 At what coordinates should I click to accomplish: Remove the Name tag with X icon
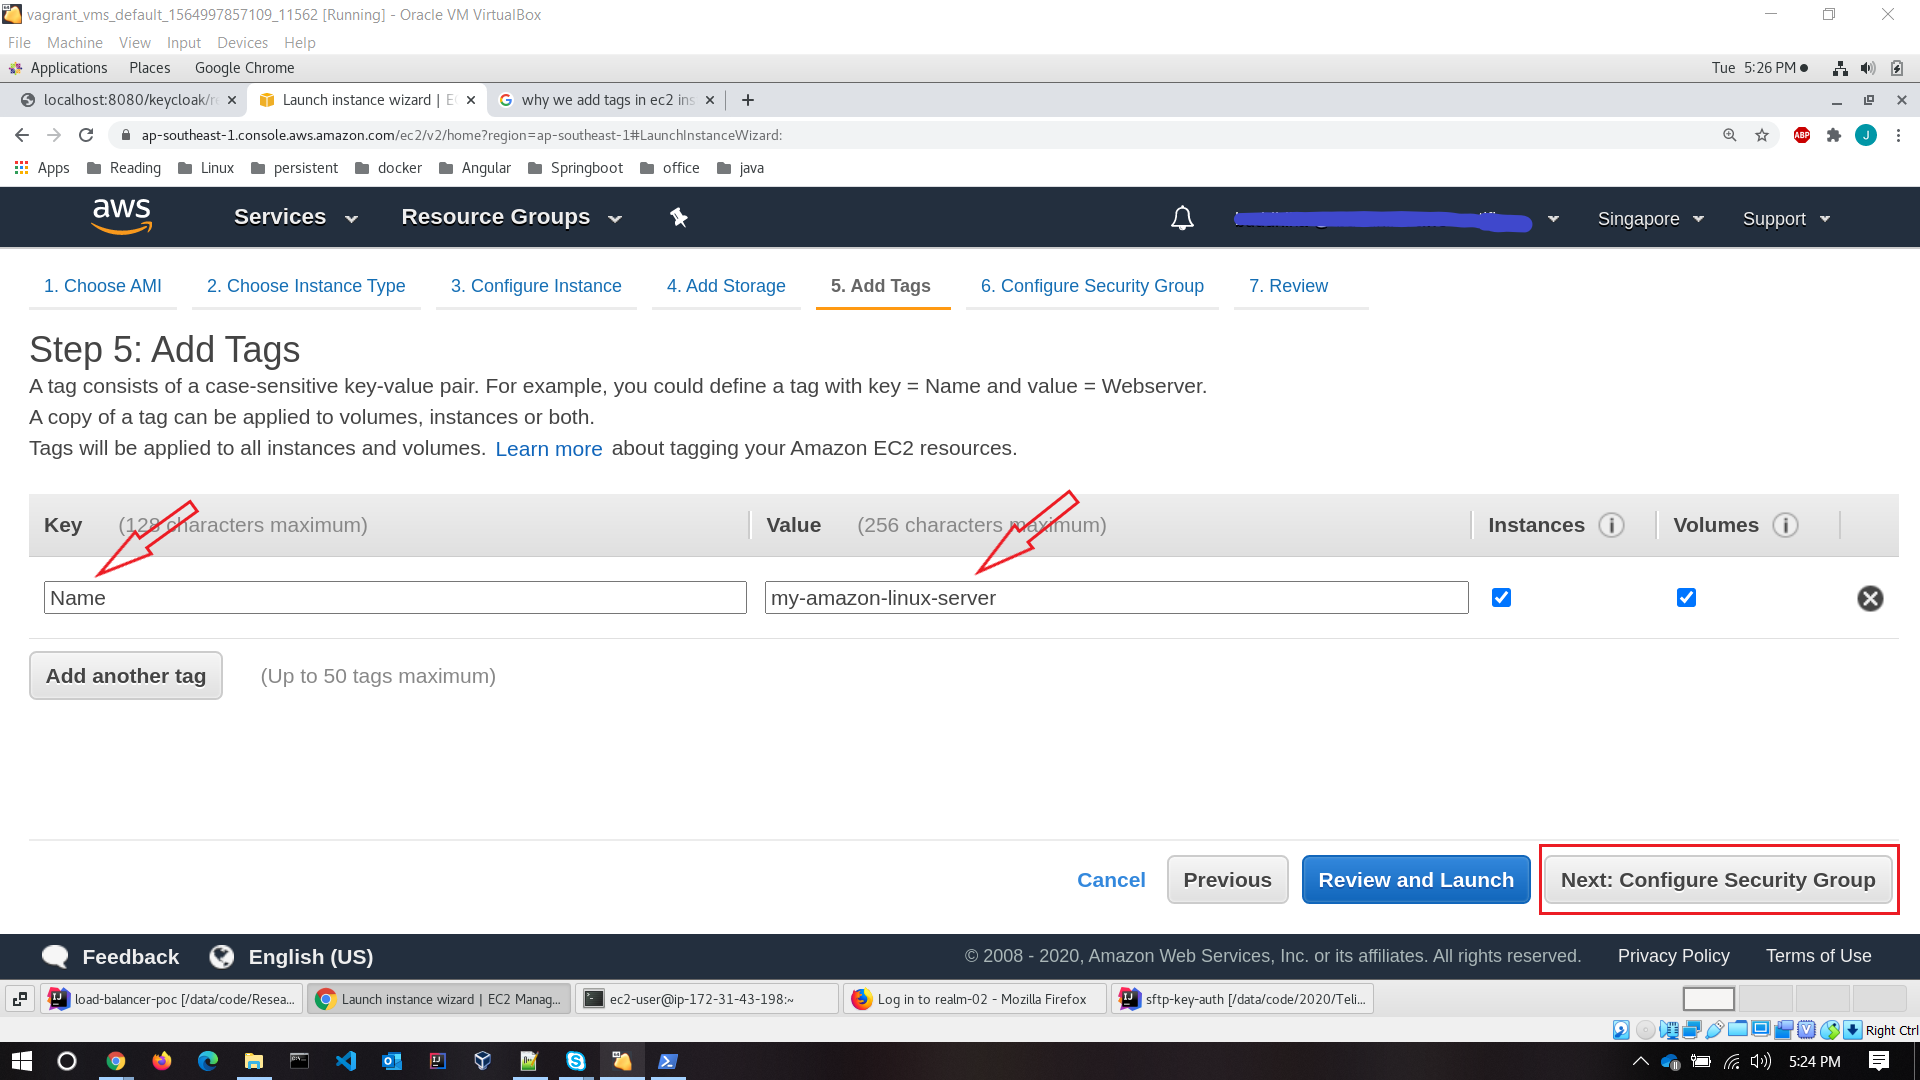(1870, 598)
